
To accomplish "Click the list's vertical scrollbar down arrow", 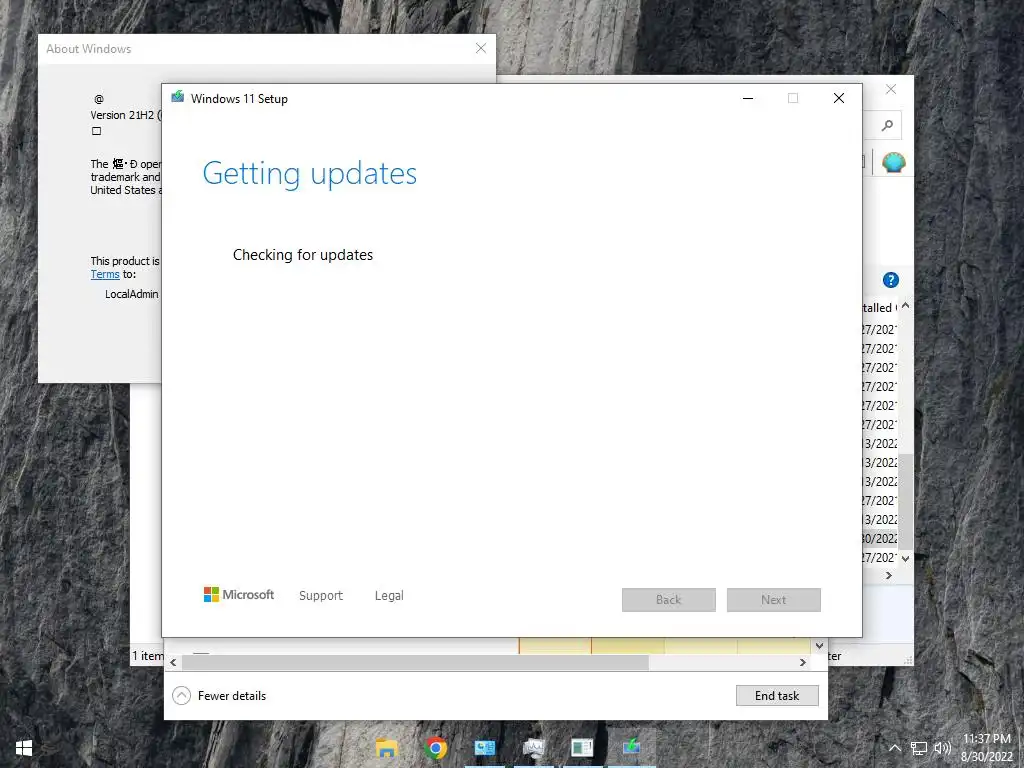I will [x=905, y=558].
